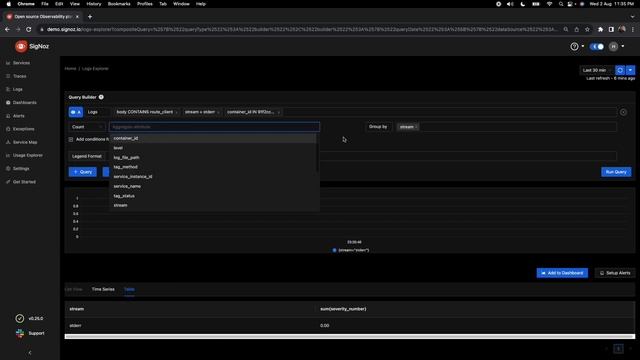Remove the body CONTAINS route_client filter
Screen dimensions: 640x360
(x=176, y=112)
